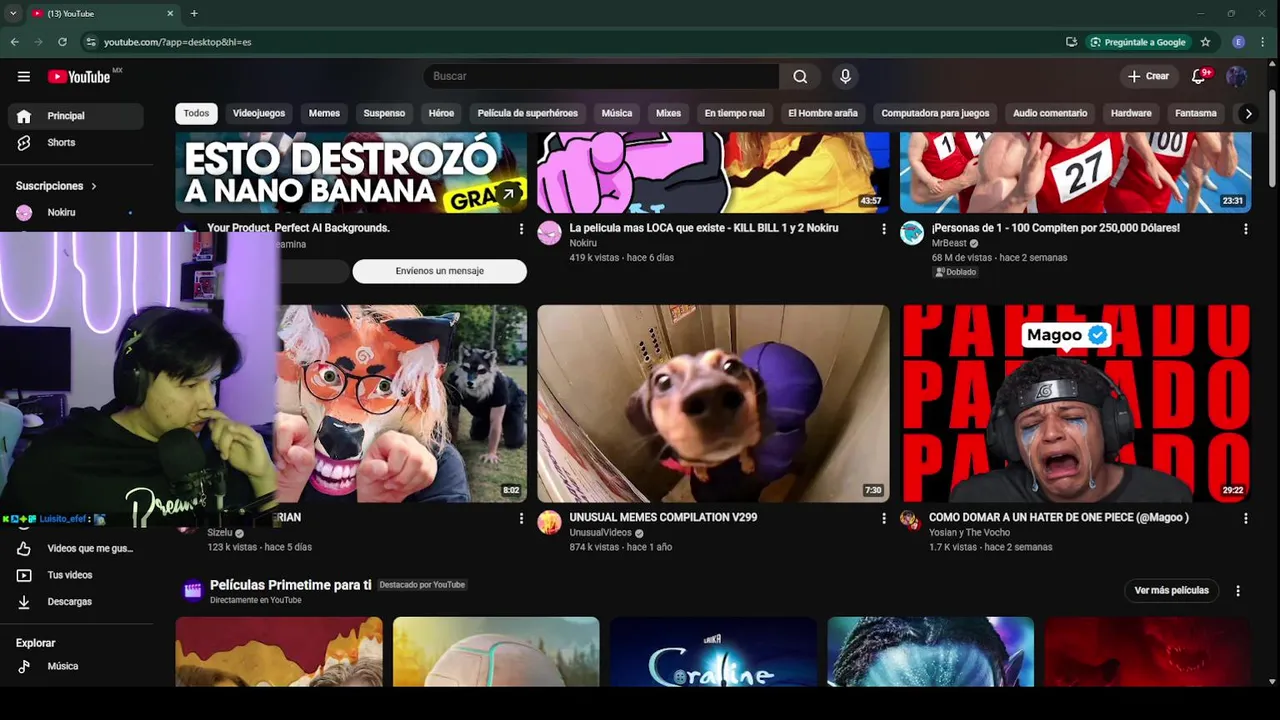Click the Crear button
This screenshot has width=1280, height=720.
[x=1148, y=76]
